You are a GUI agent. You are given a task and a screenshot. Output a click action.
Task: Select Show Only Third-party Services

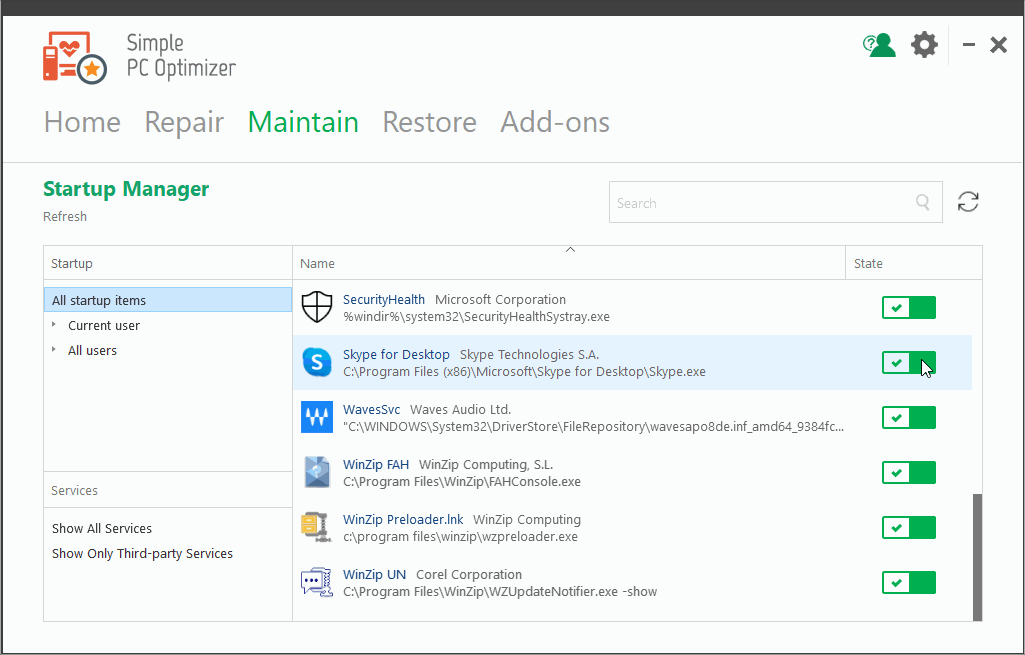[143, 553]
